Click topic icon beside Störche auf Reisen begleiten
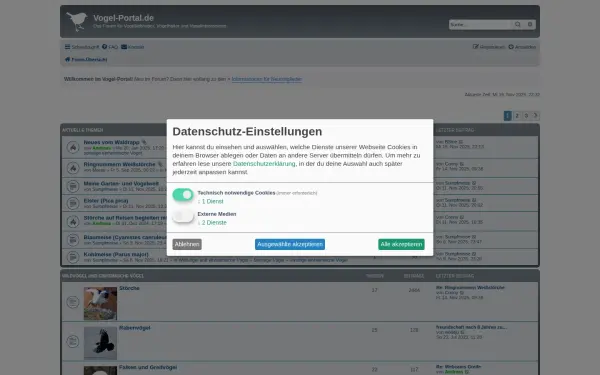The height and width of the screenshot is (375, 600). tap(73, 221)
